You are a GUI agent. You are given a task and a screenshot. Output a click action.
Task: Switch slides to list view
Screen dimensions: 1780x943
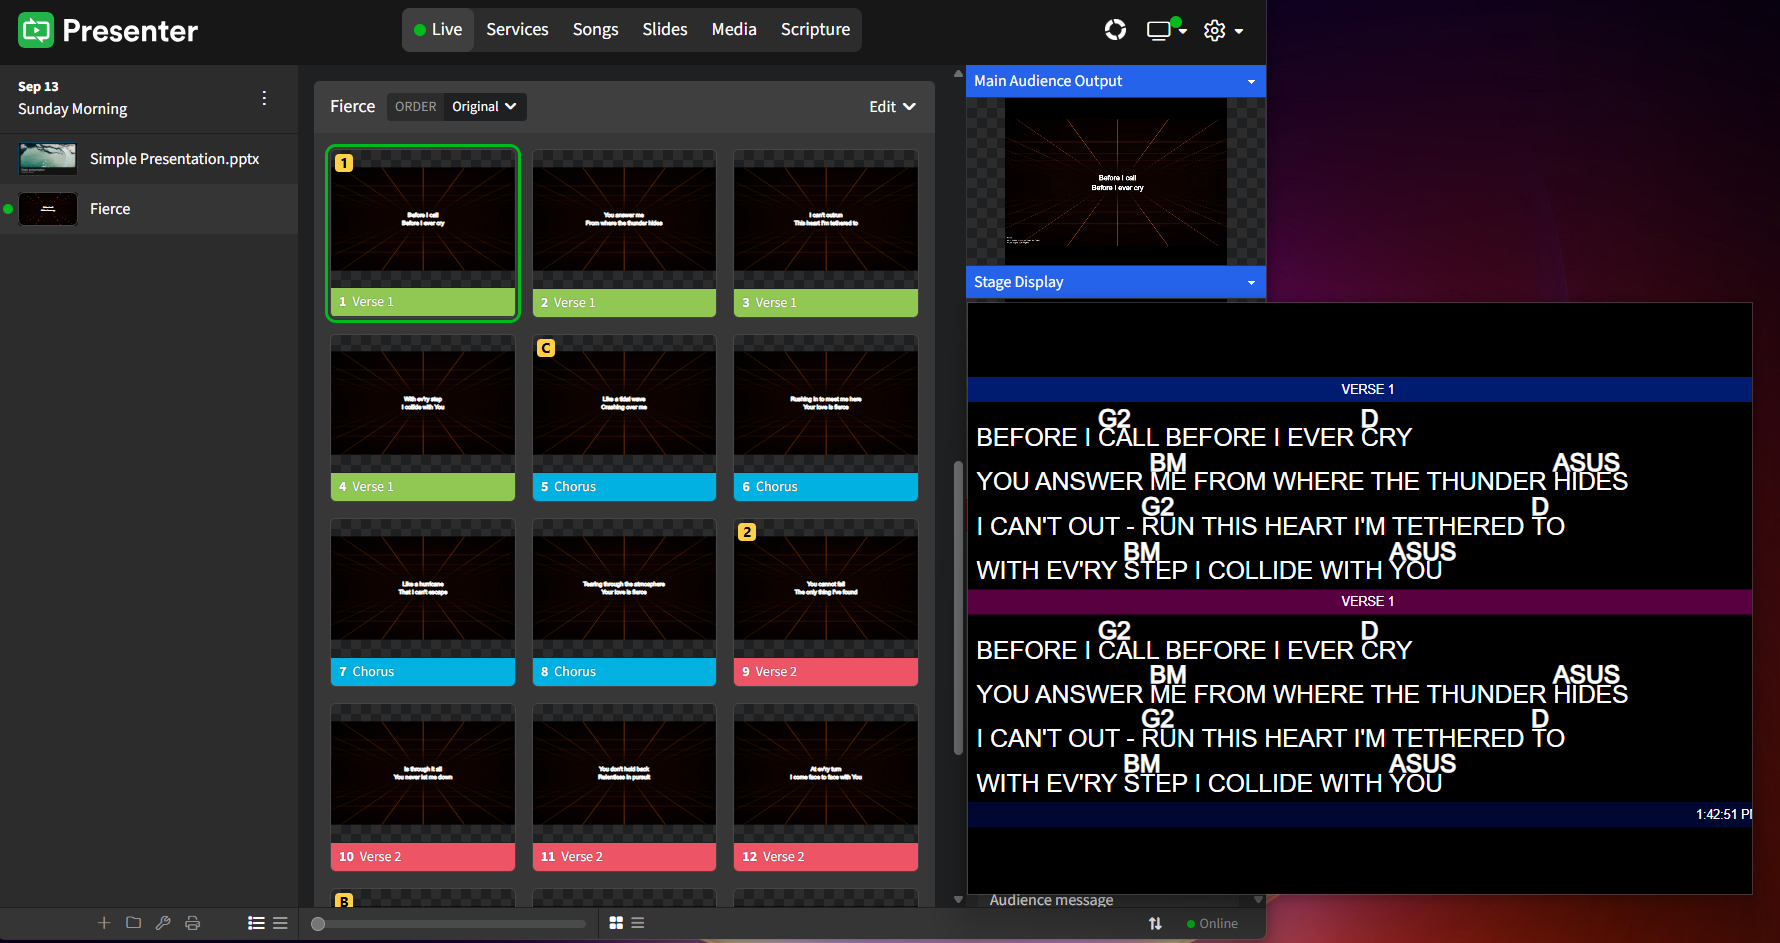coord(638,923)
